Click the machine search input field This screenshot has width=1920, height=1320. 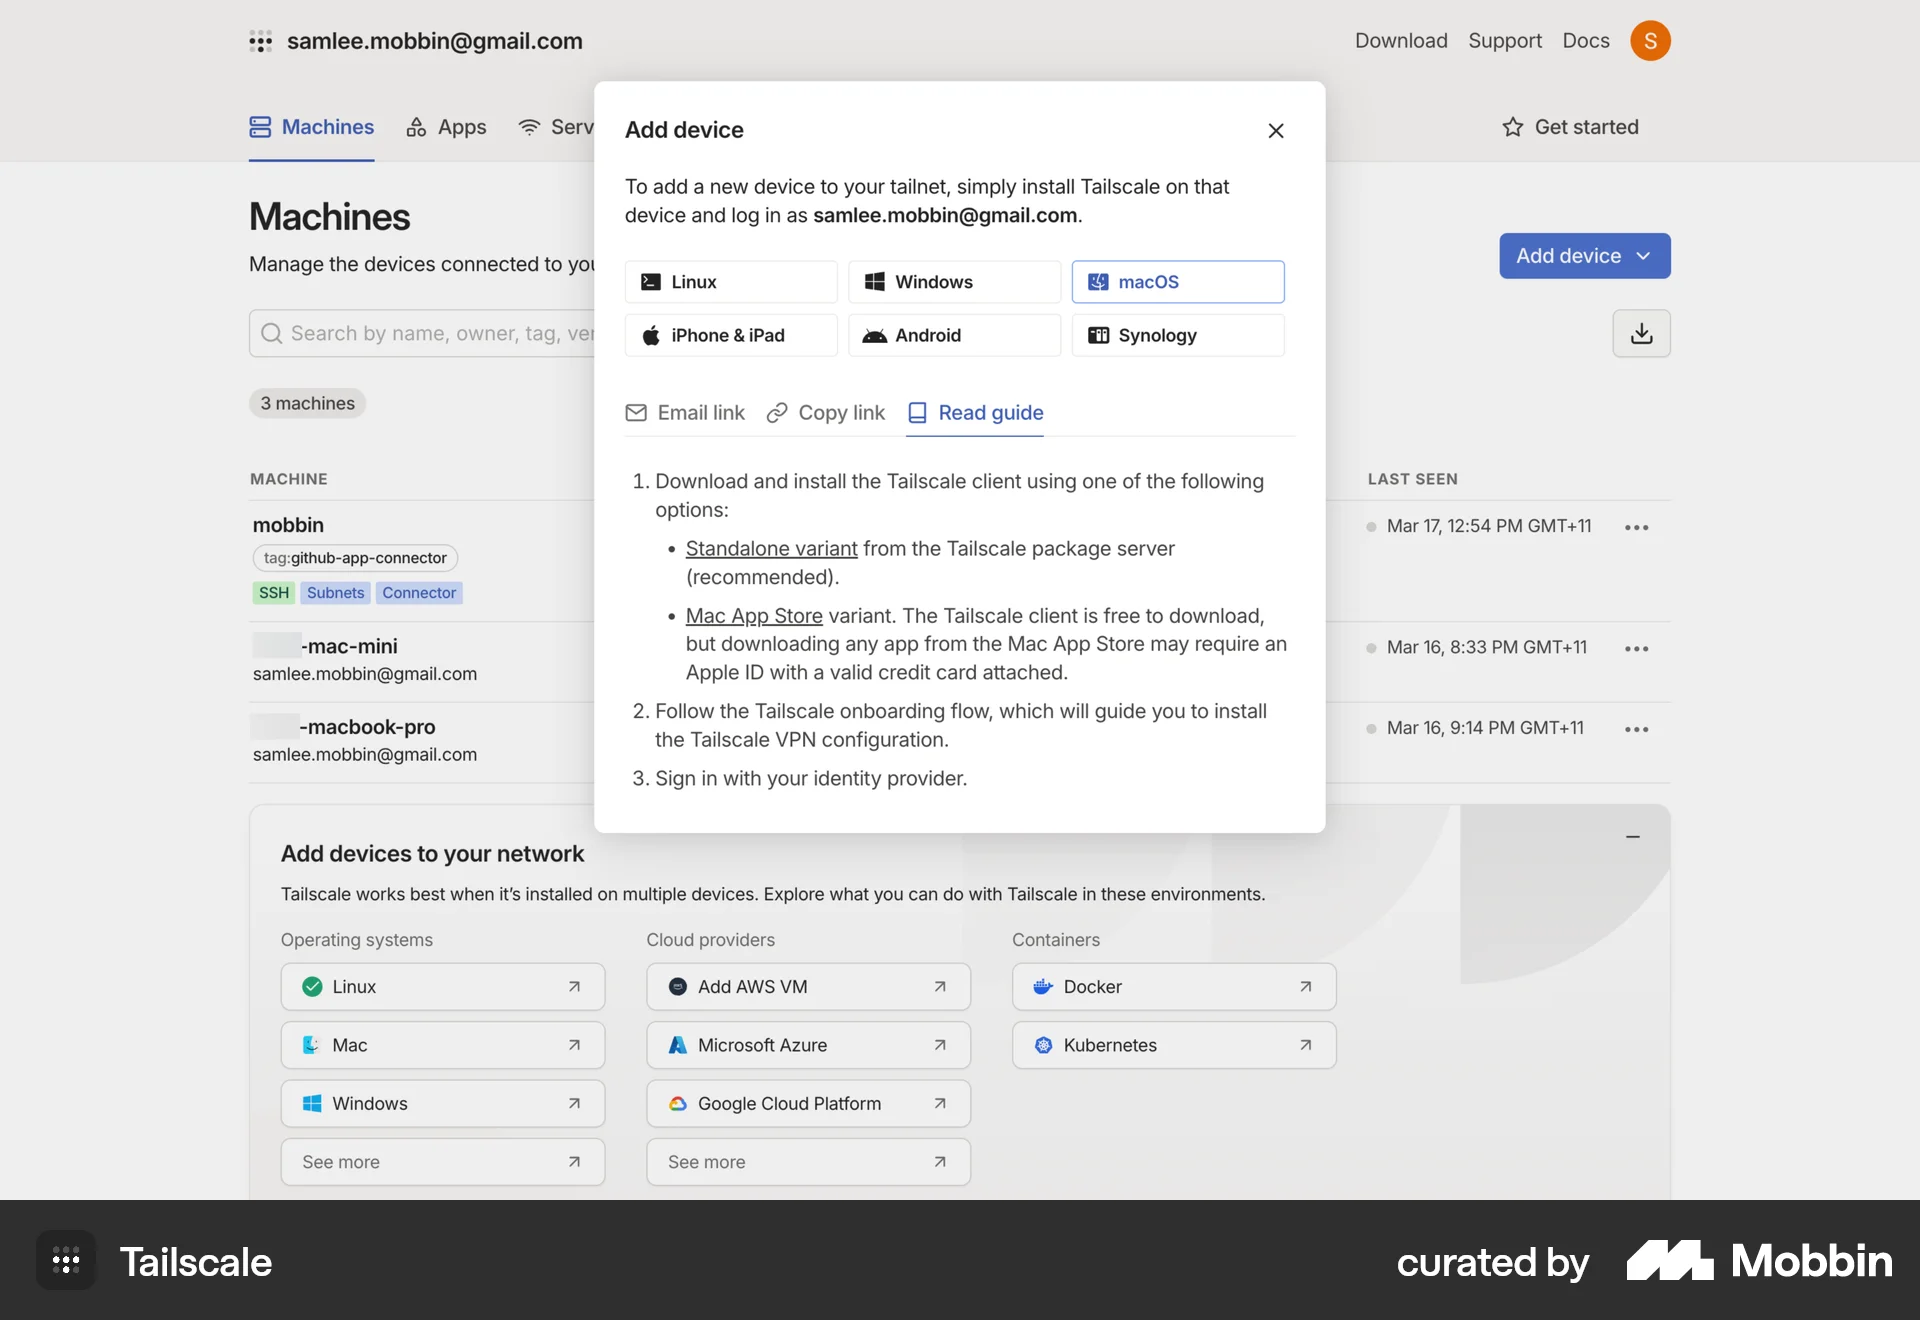tap(430, 333)
